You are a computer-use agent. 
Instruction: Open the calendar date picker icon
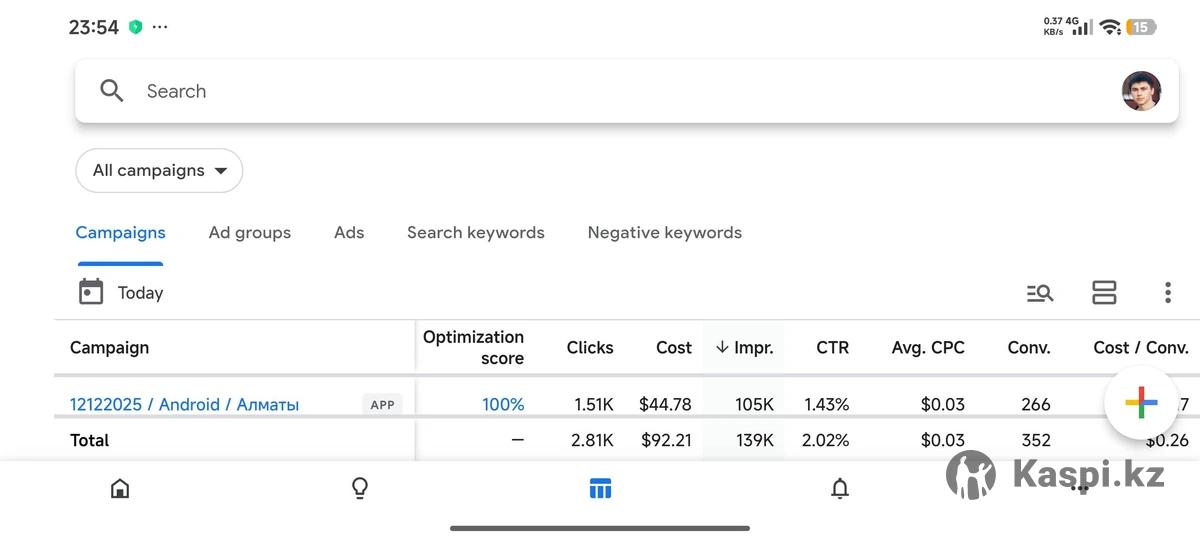coord(91,292)
